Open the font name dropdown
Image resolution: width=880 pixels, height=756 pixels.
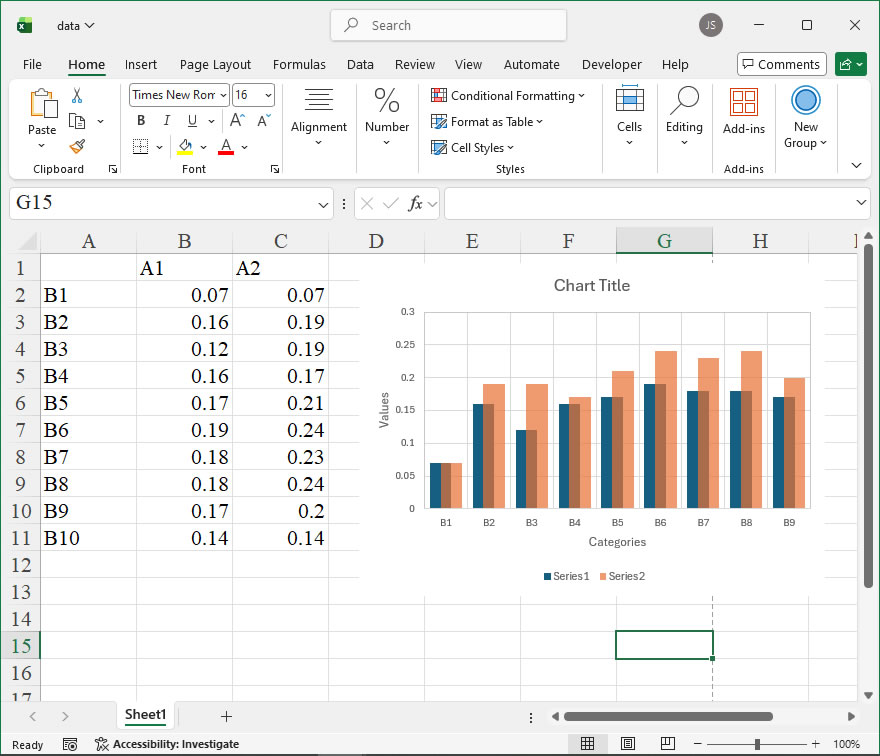tap(223, 95)
